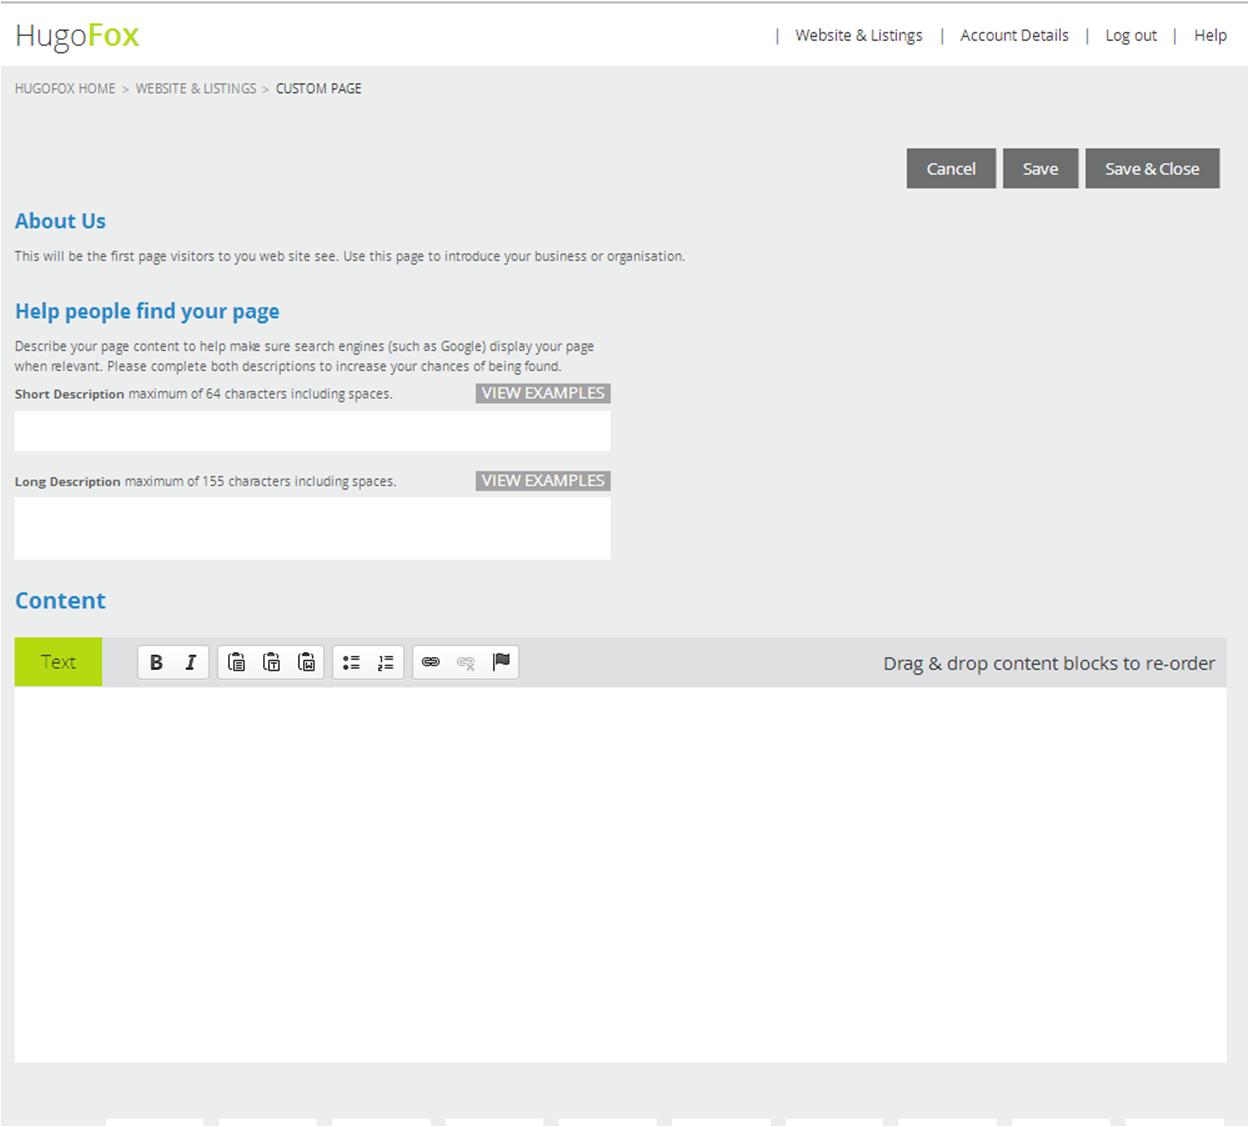Select Paste as plain text
Image resolution: width=1249 pixels, height=1127 pixels.
pyautogui.click(x=270, y=661)
